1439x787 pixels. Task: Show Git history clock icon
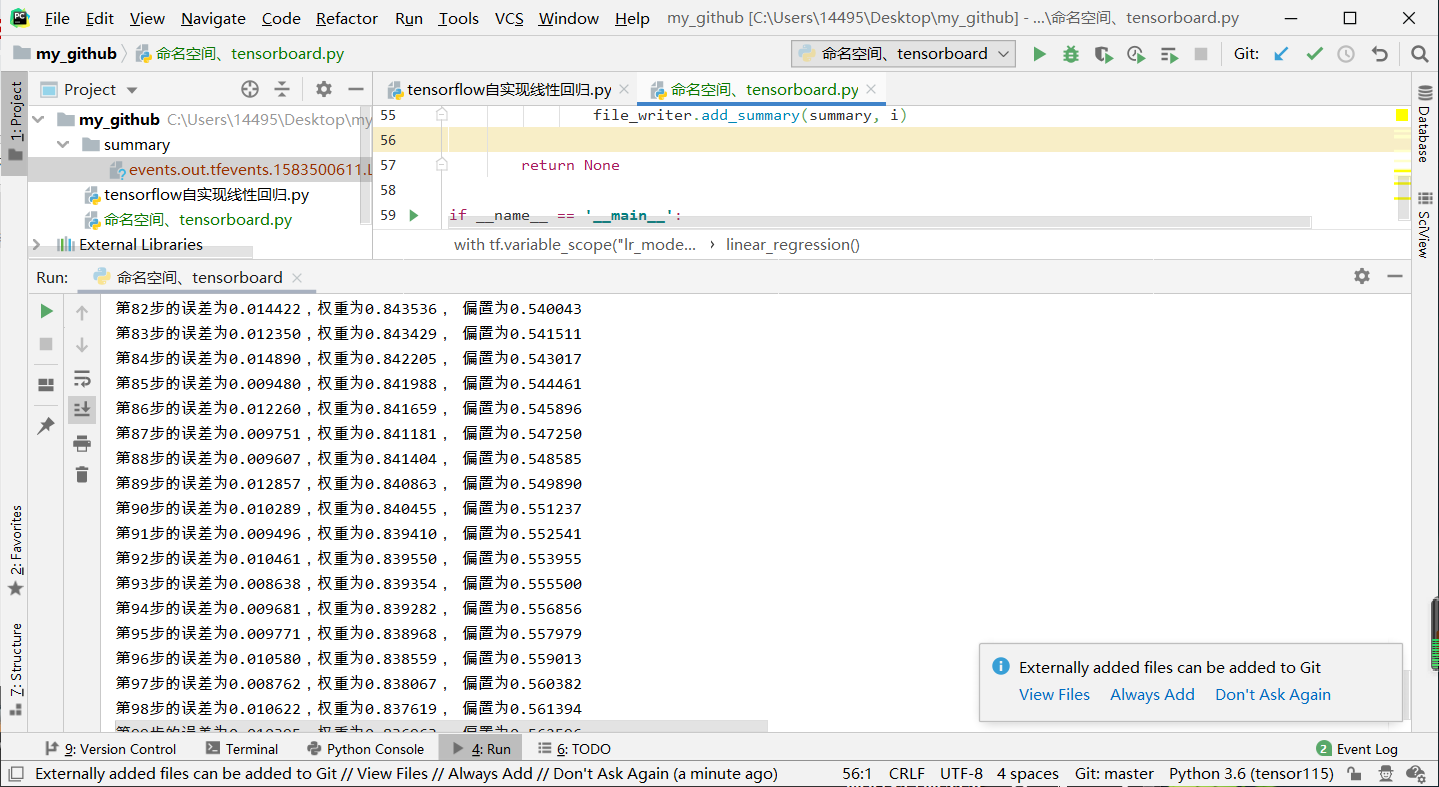click(x=1346, y=54)
